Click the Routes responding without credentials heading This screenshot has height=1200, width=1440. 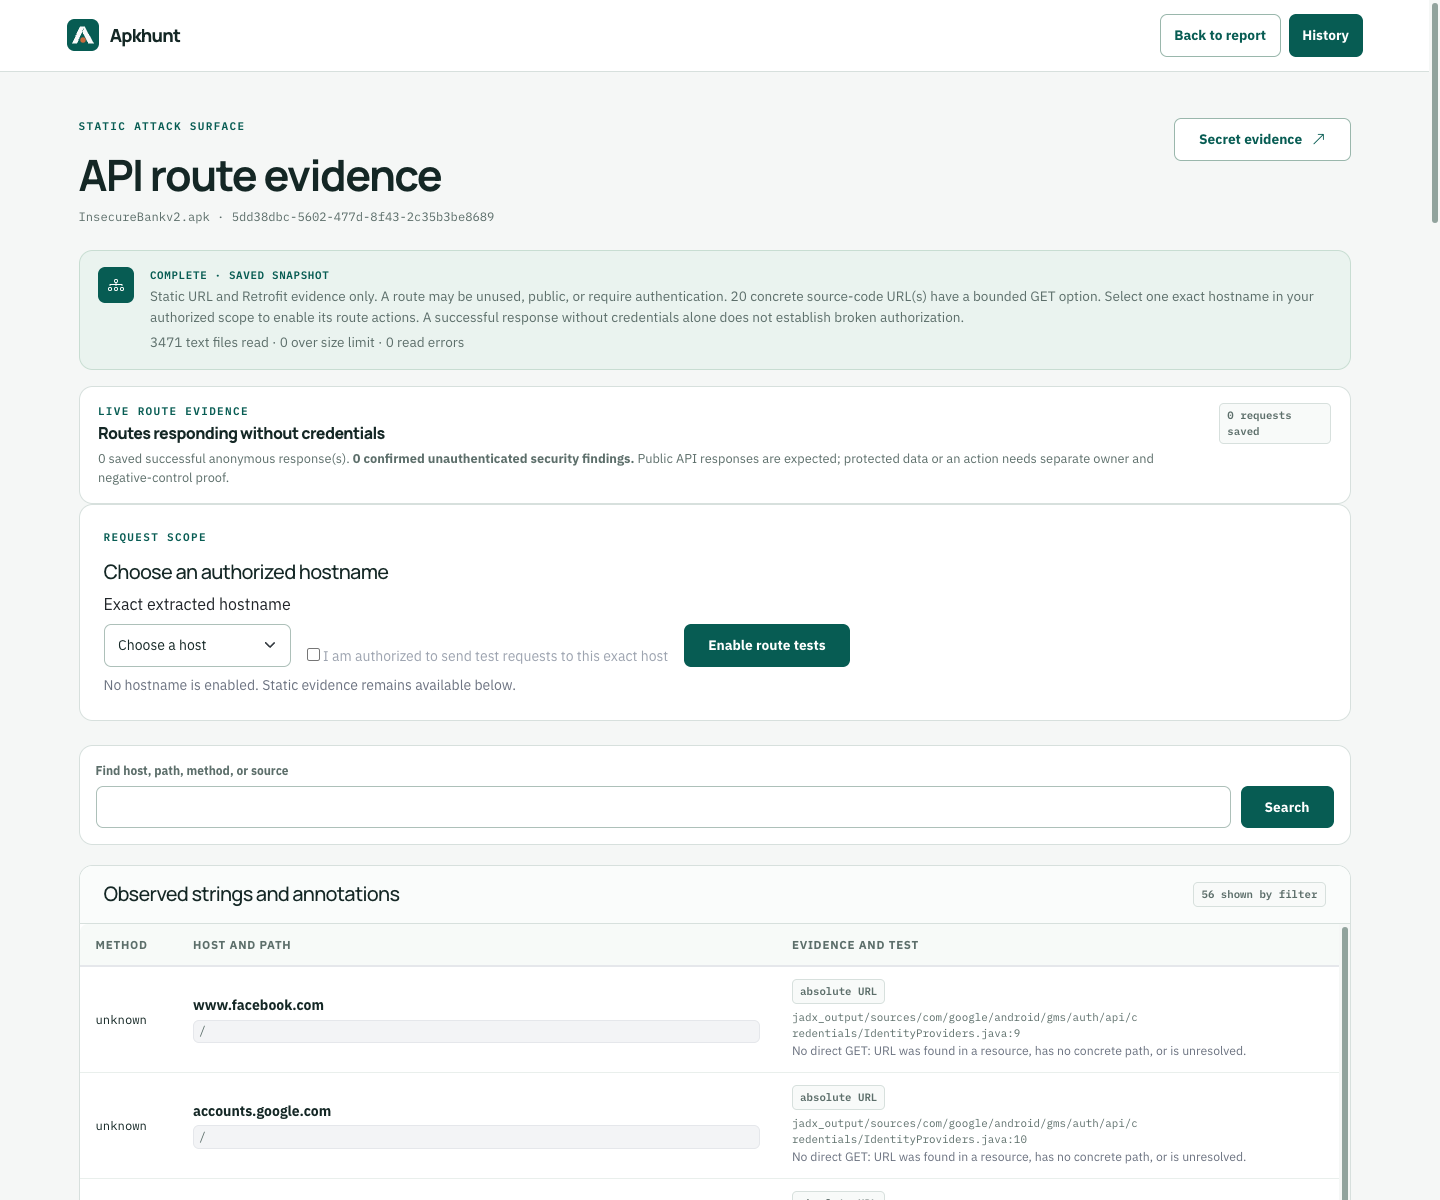[241, 433]
